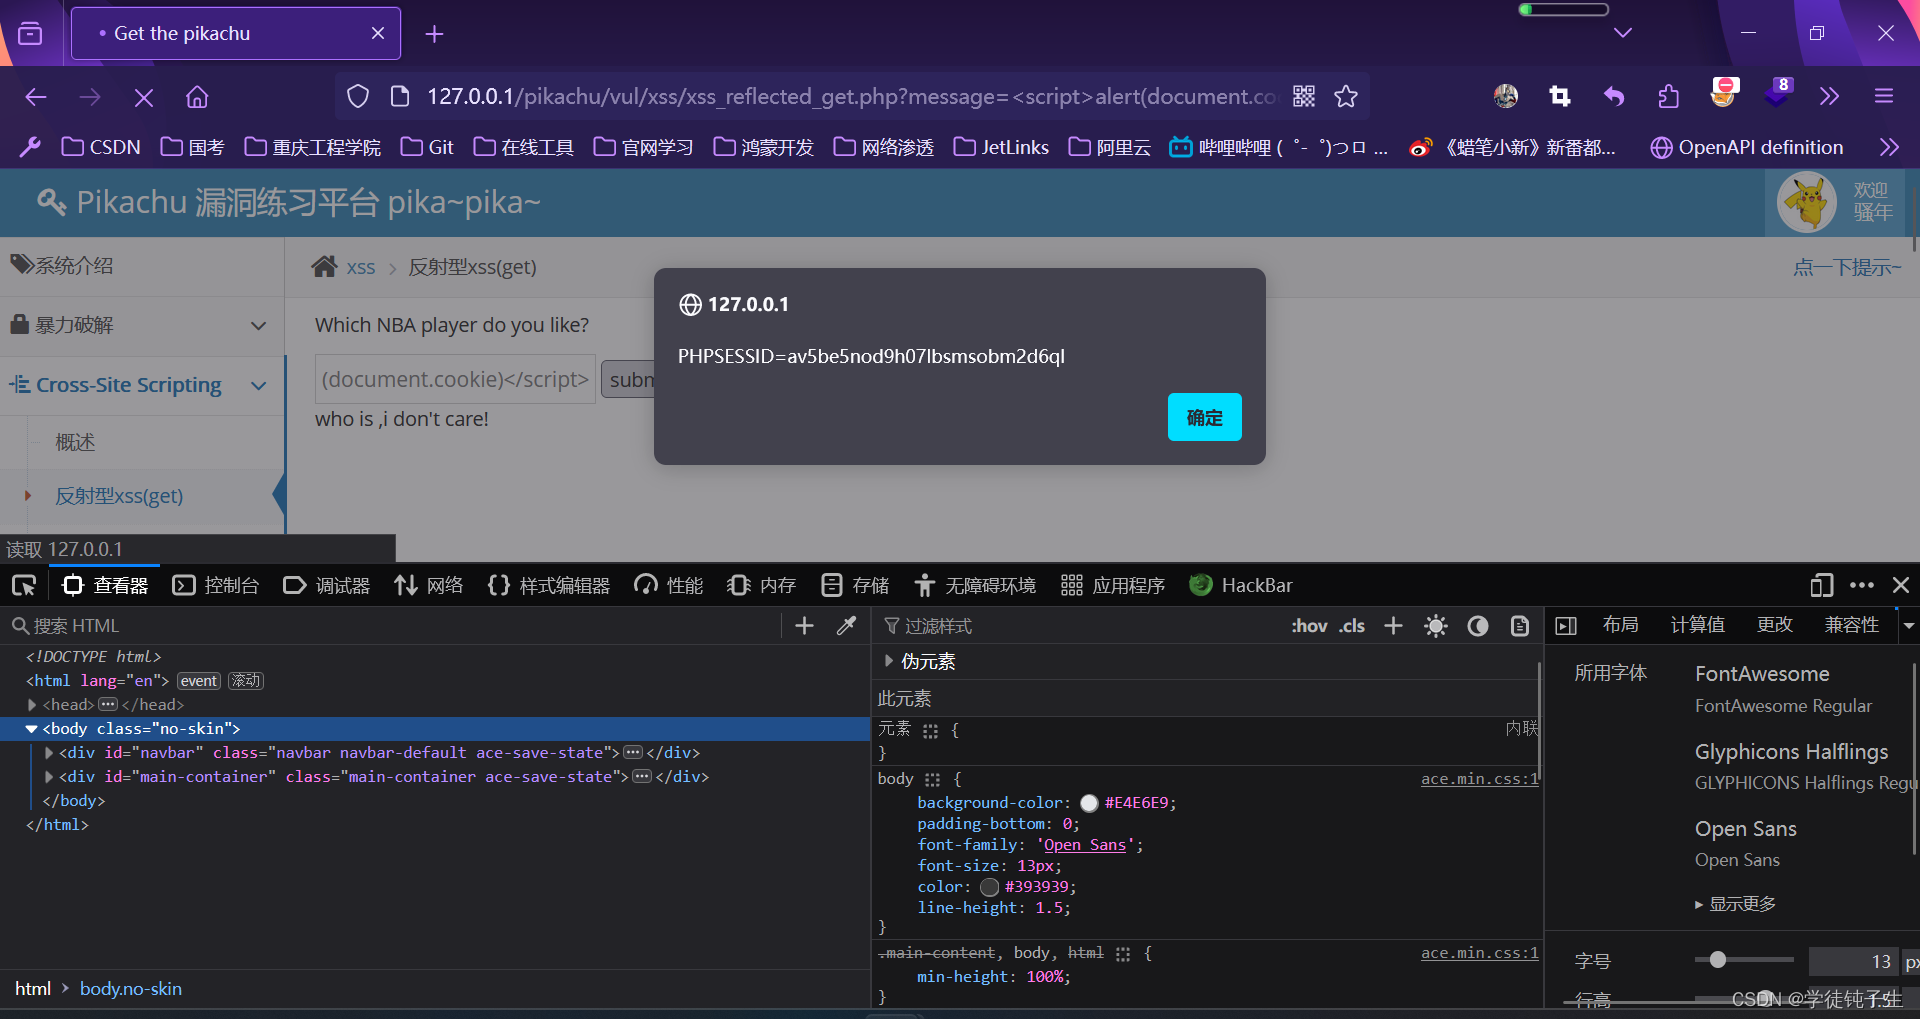The width and height of the screenshot is (1920, 1019).
Task: Click the undo arrow toolbar icon
Action: 1613,96
